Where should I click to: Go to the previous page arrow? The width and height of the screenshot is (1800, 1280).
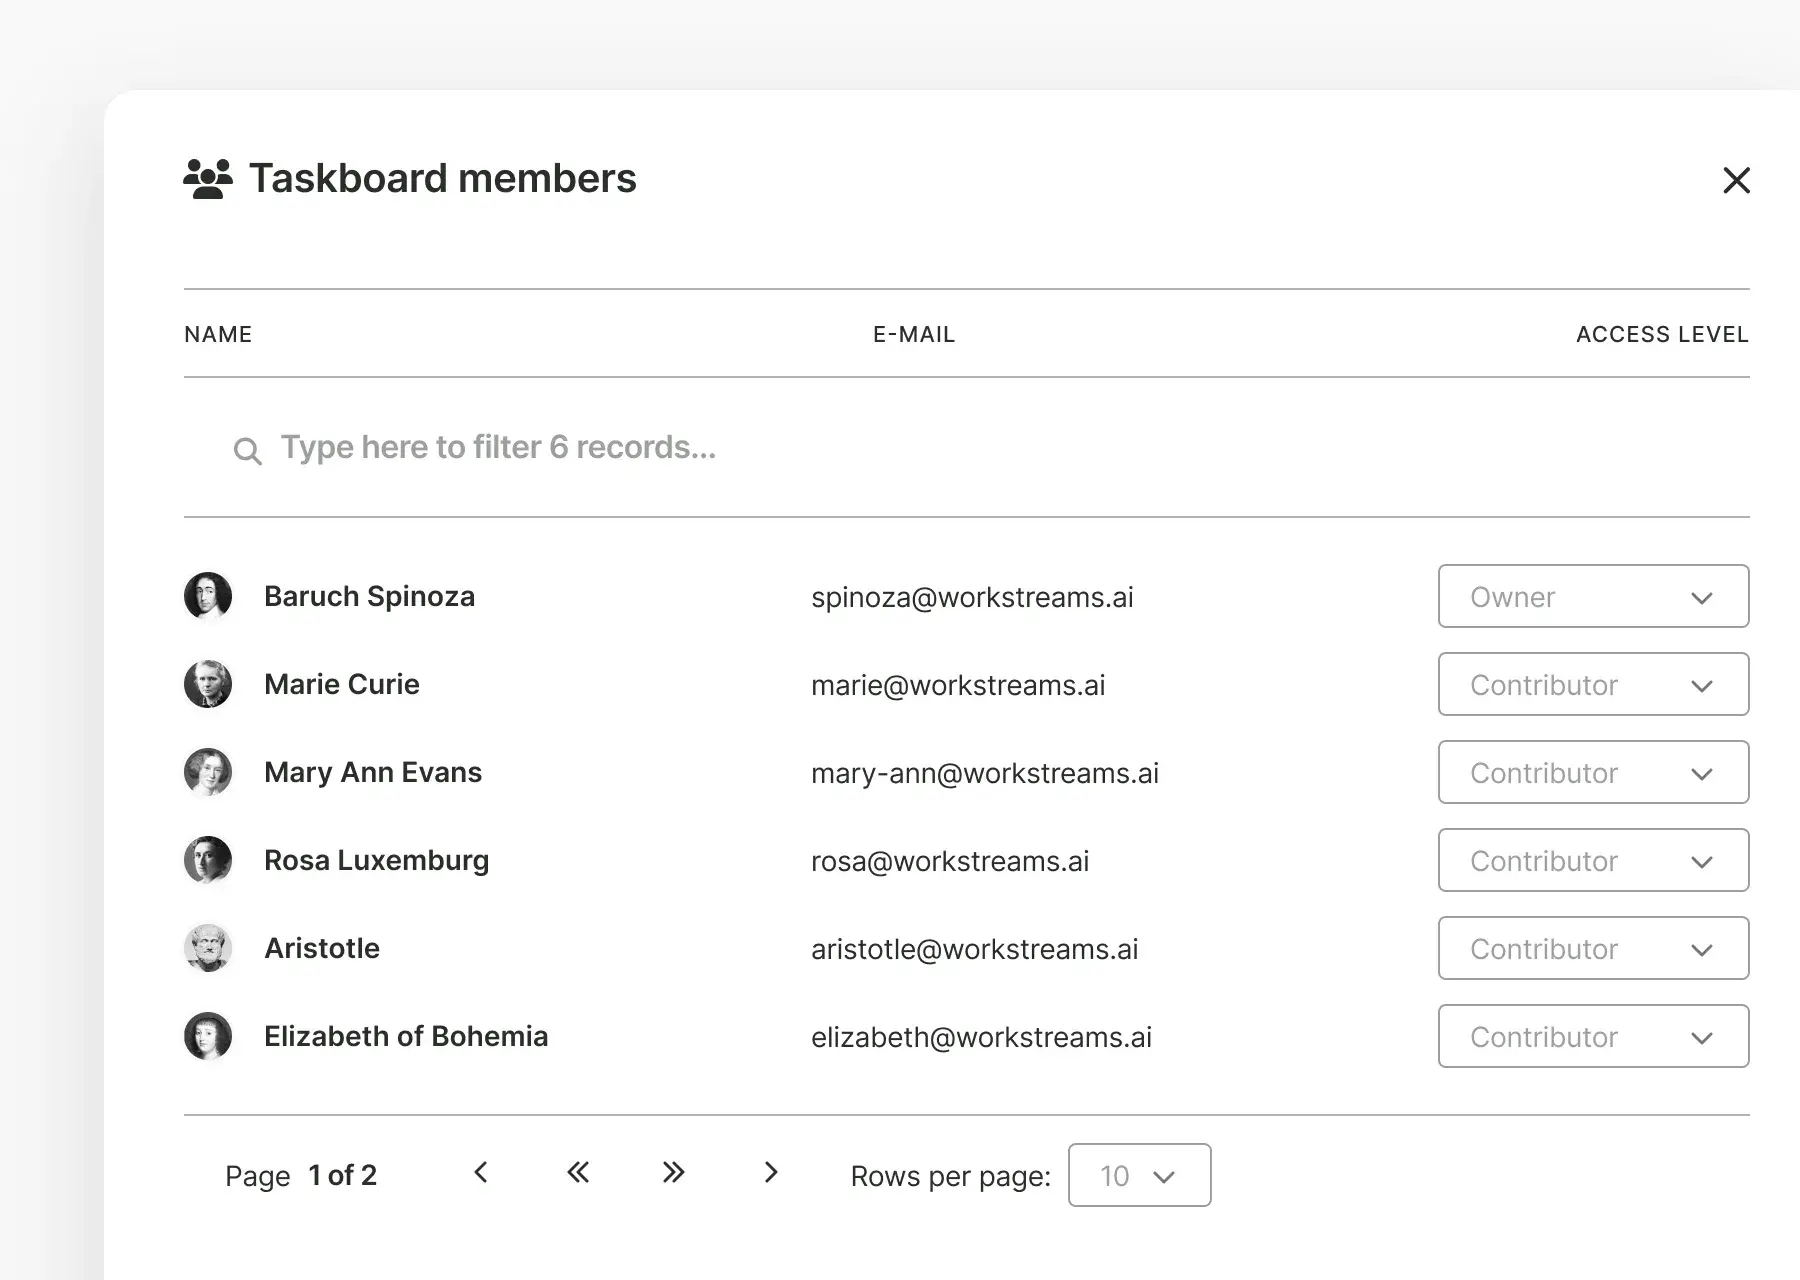(481, 1173)
